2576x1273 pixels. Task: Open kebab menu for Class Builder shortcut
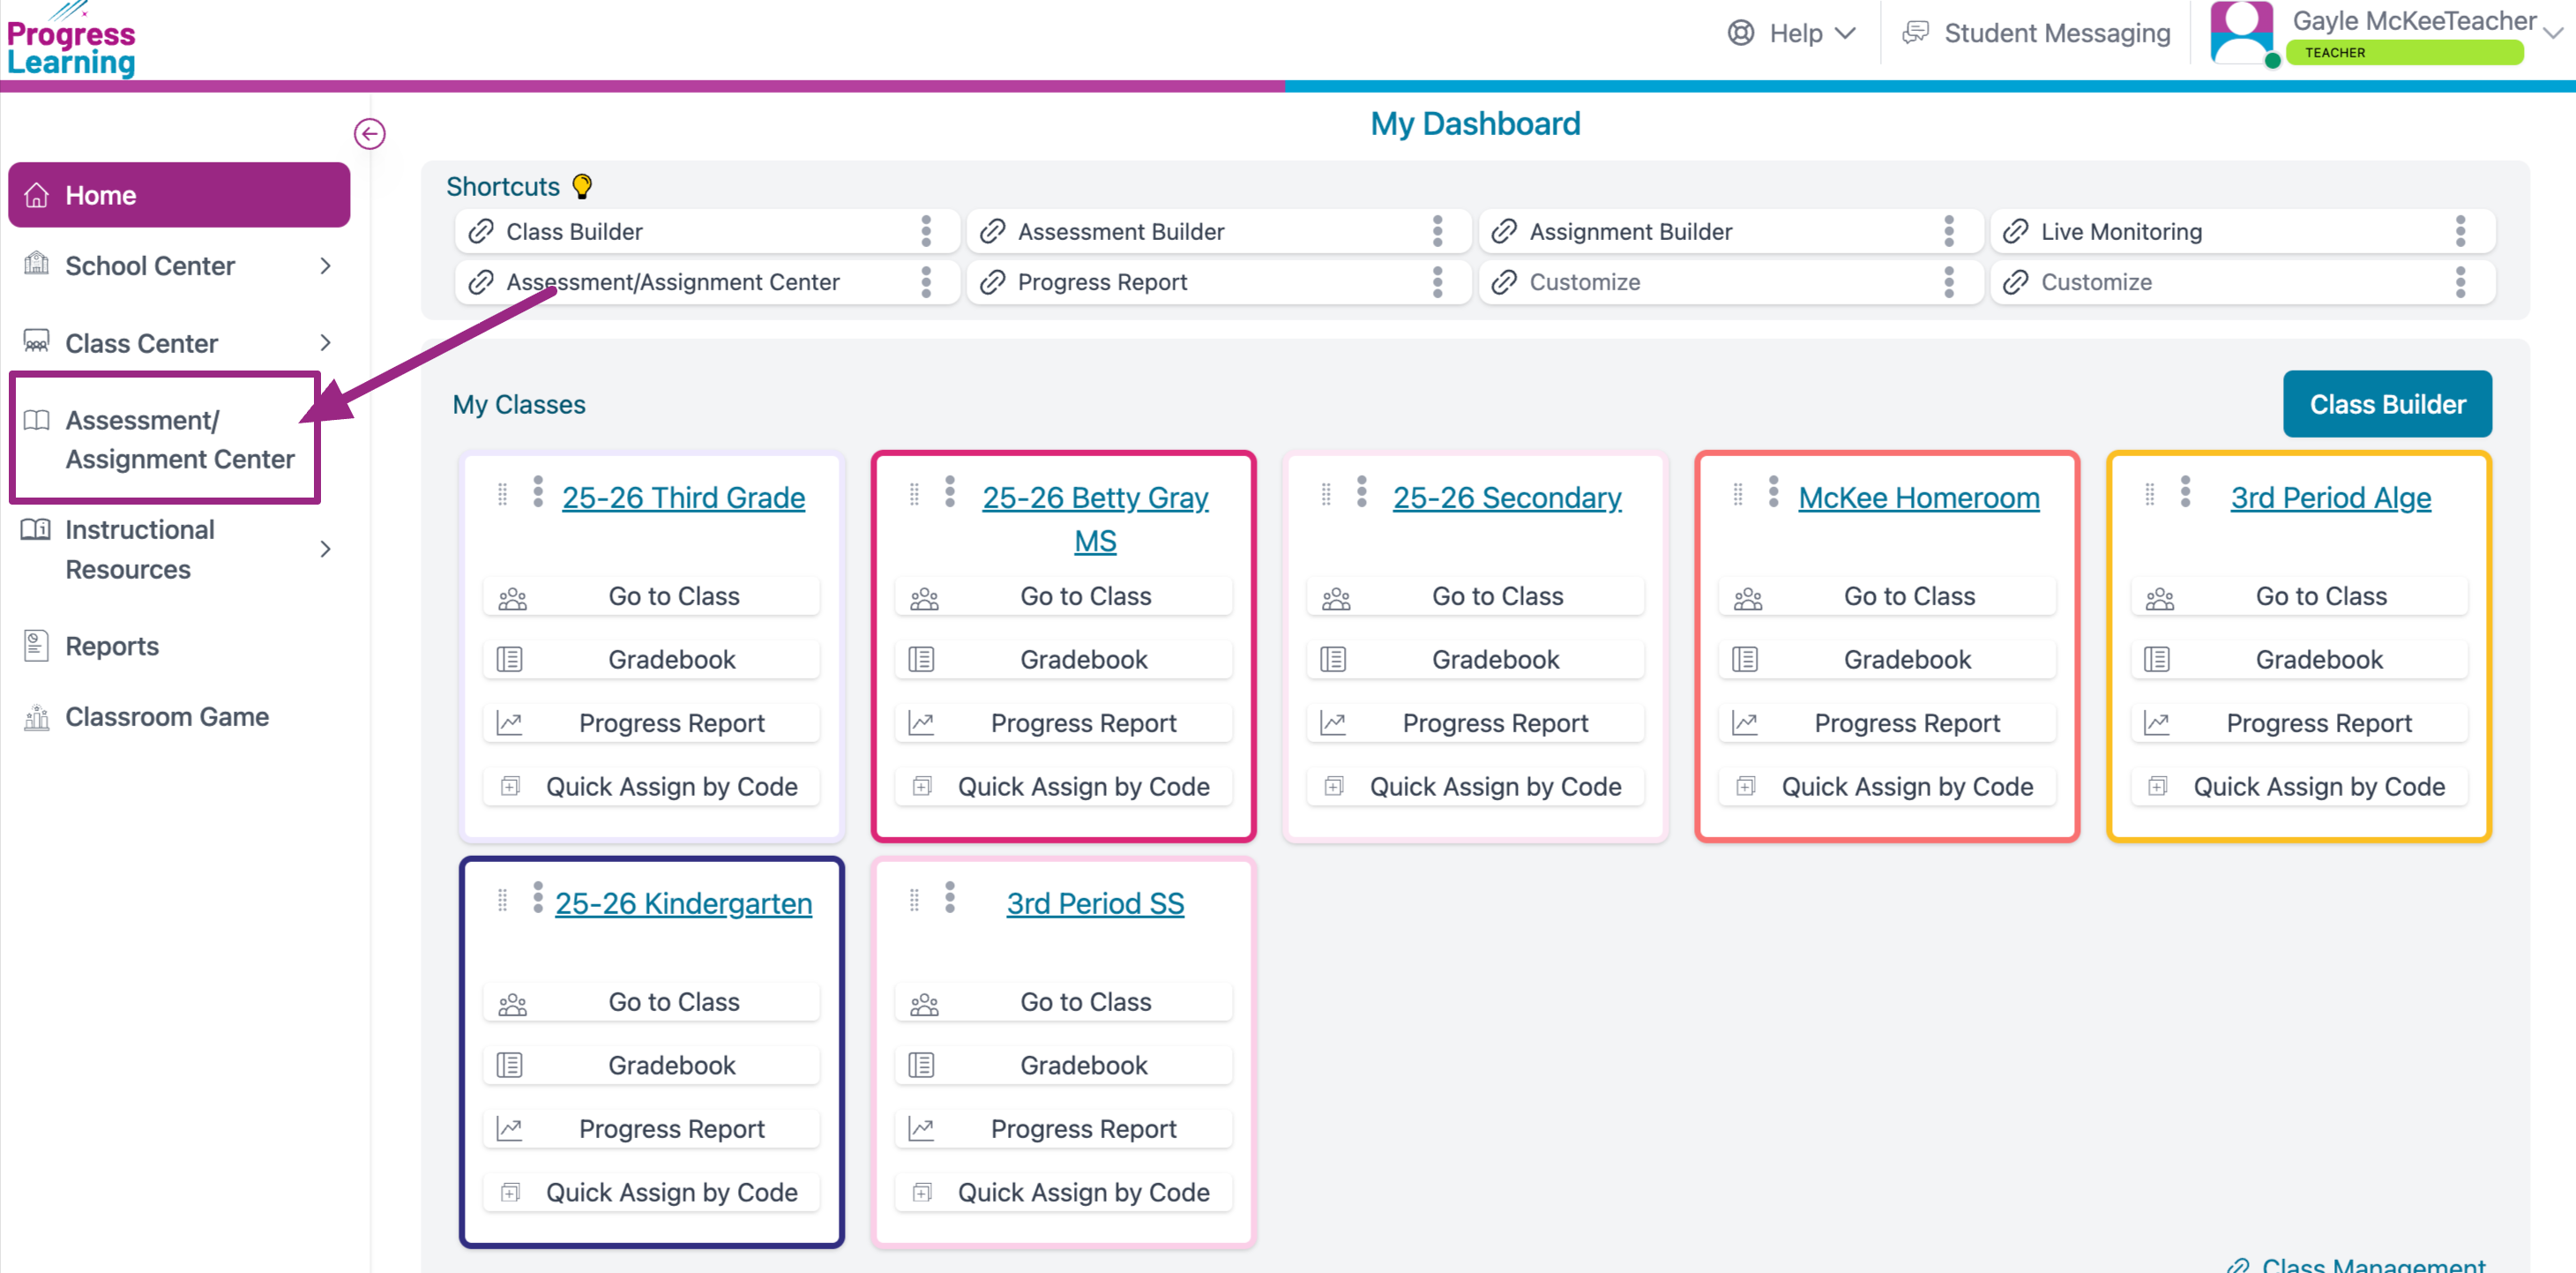(926, 231)
